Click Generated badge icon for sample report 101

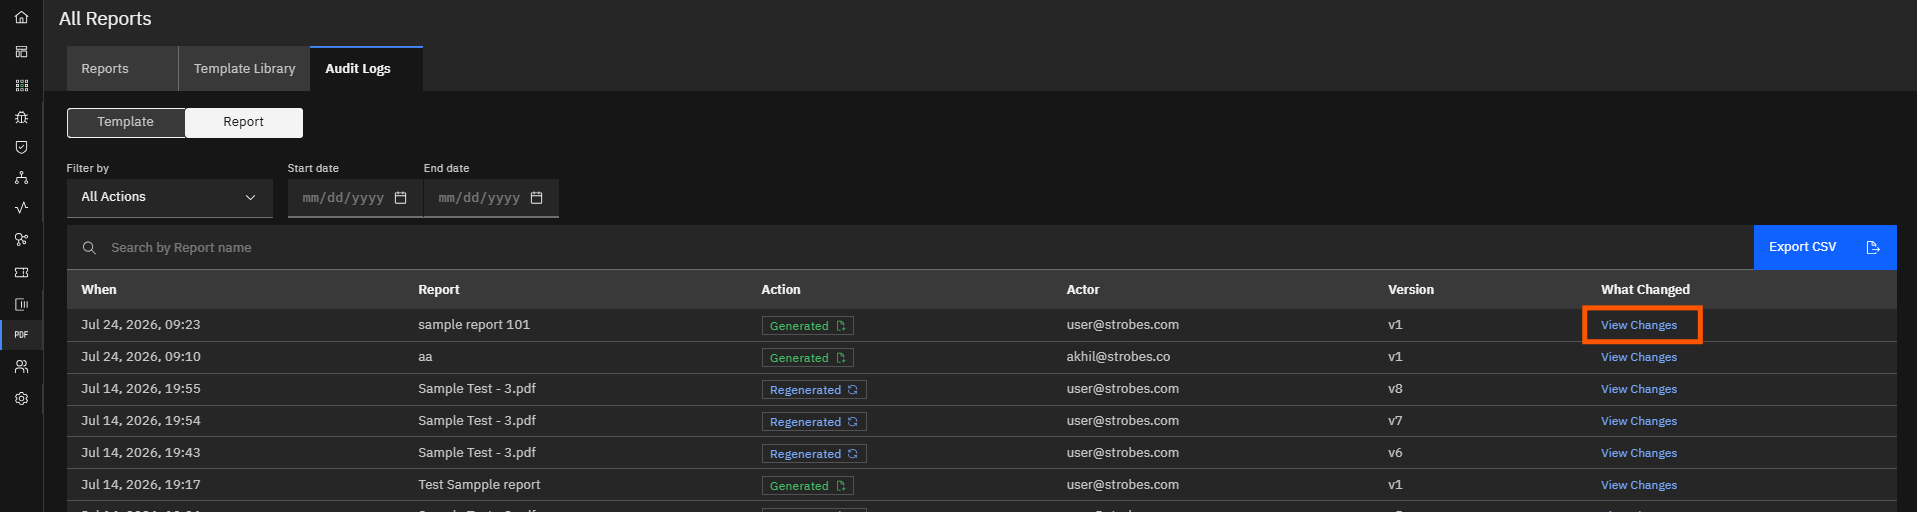[x=841, y=326]
